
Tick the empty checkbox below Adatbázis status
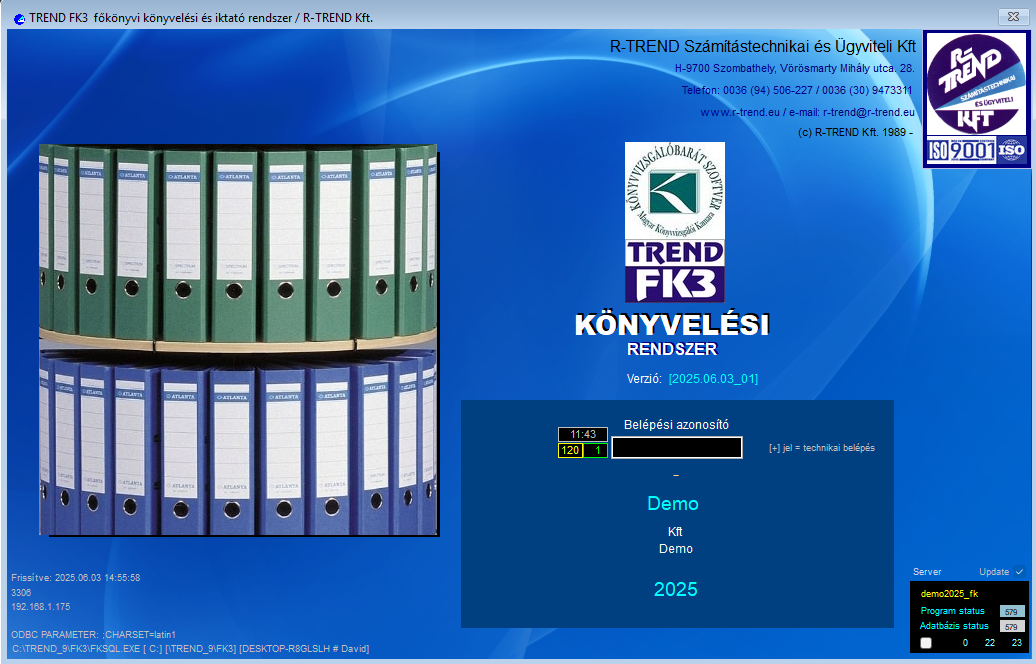(925, 643)
